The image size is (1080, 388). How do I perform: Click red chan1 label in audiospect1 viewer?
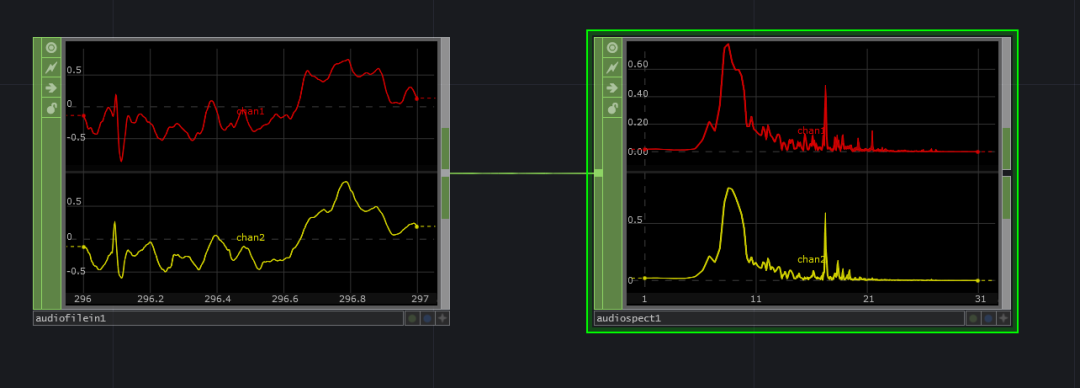tap(811, 130)
